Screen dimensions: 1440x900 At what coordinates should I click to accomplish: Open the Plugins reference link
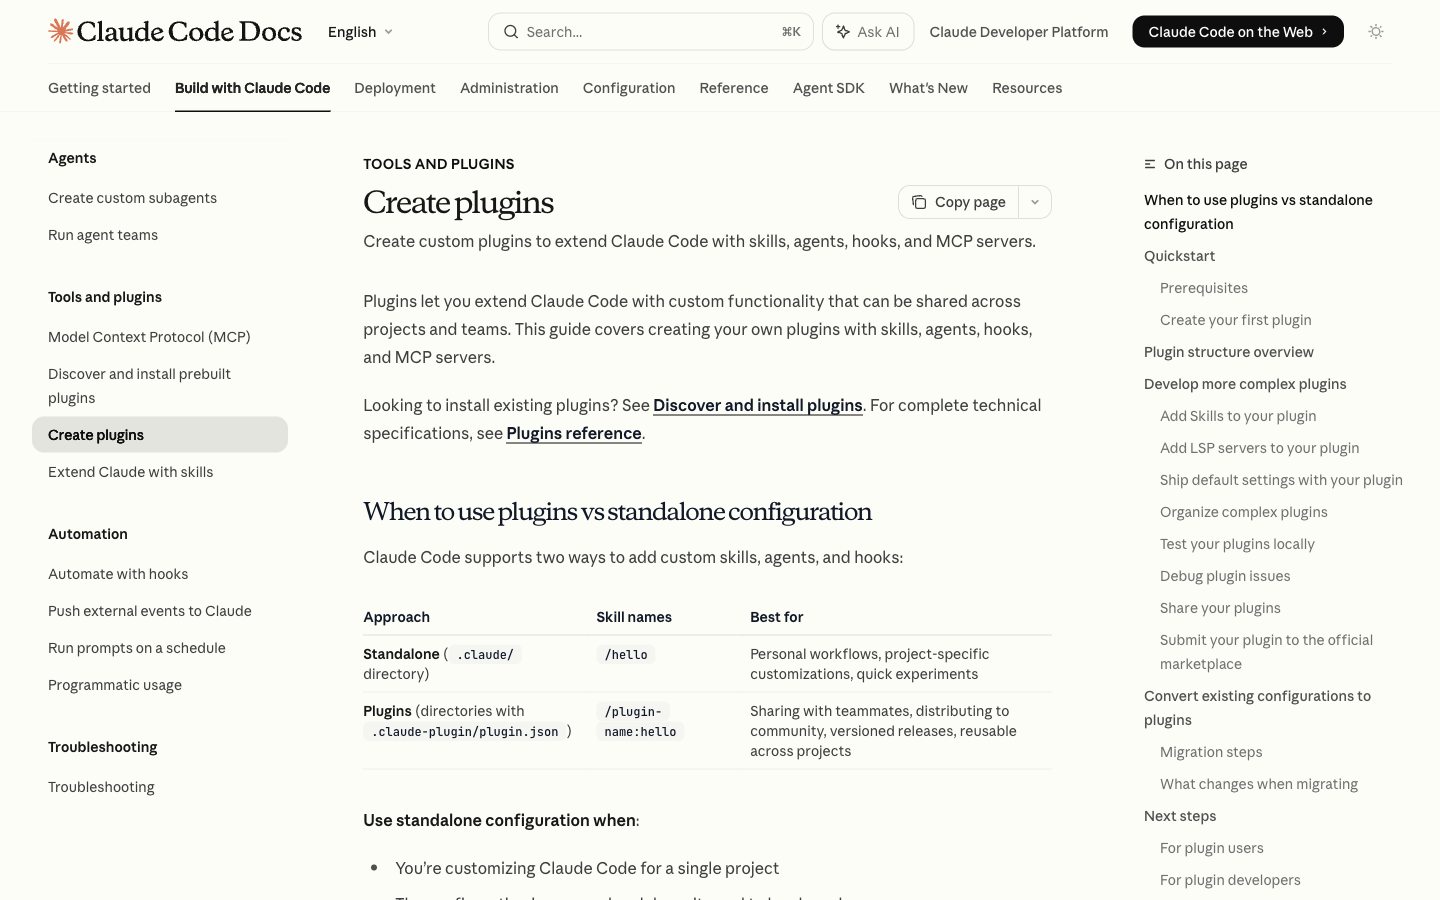point(573,433)
